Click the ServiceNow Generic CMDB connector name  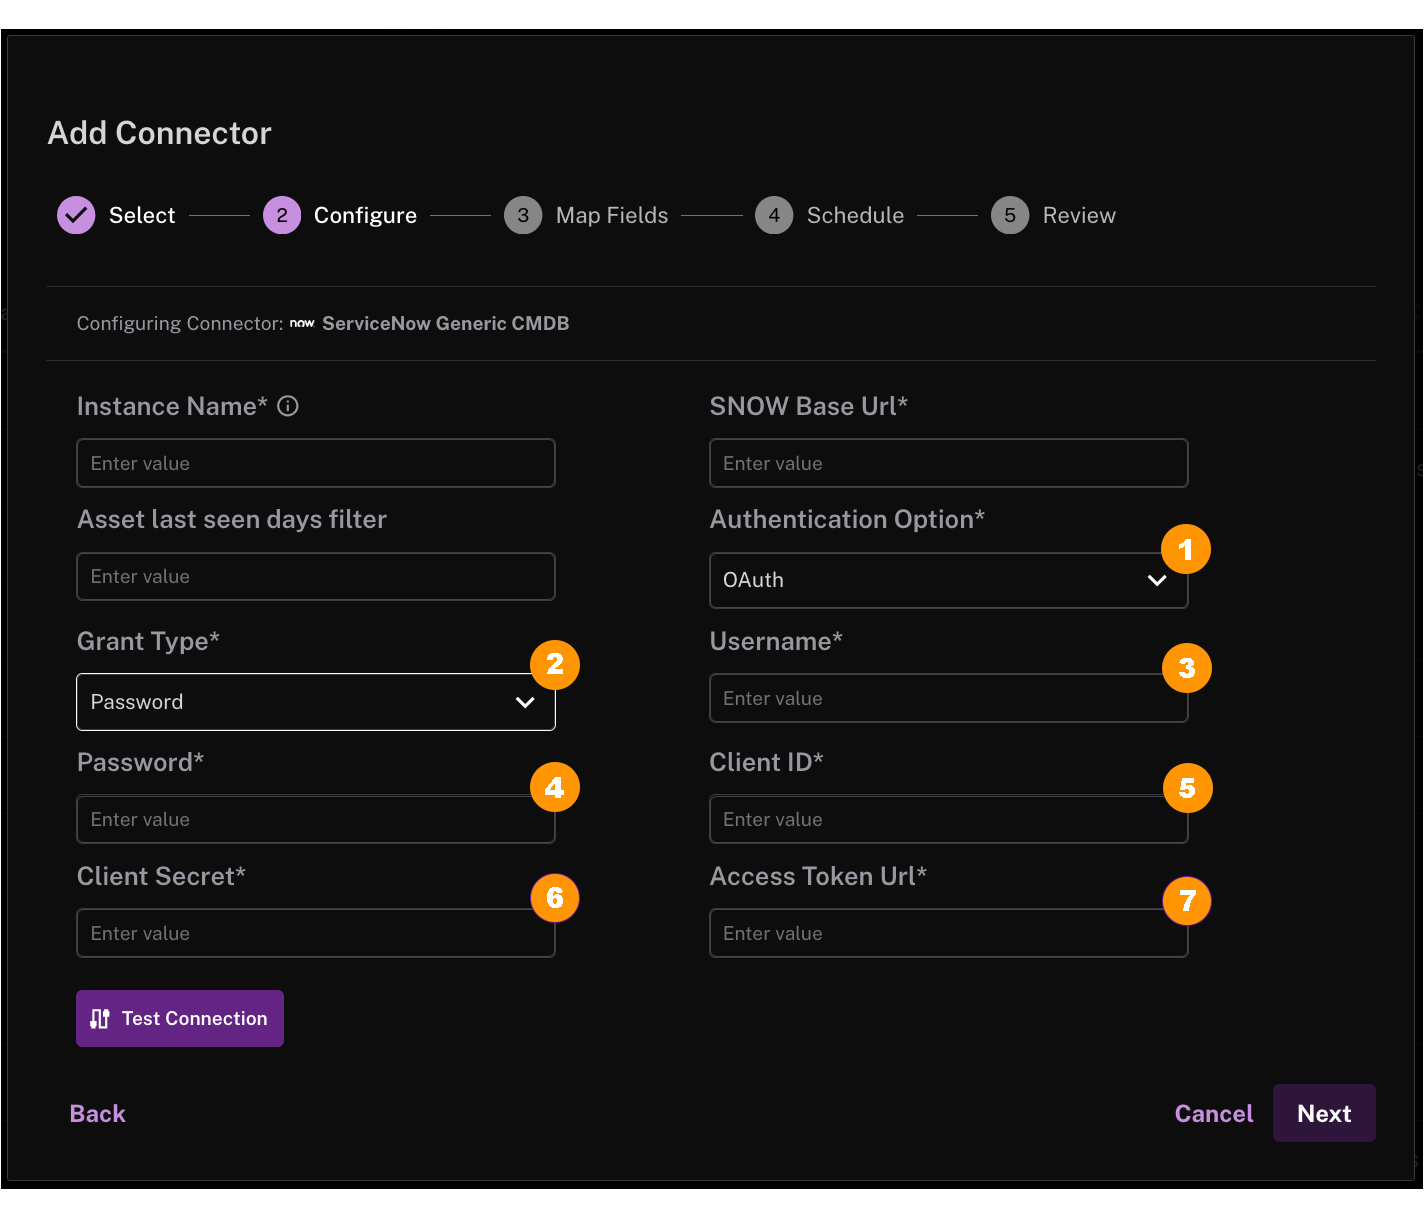pyautogui.click(x=445, y=323)
